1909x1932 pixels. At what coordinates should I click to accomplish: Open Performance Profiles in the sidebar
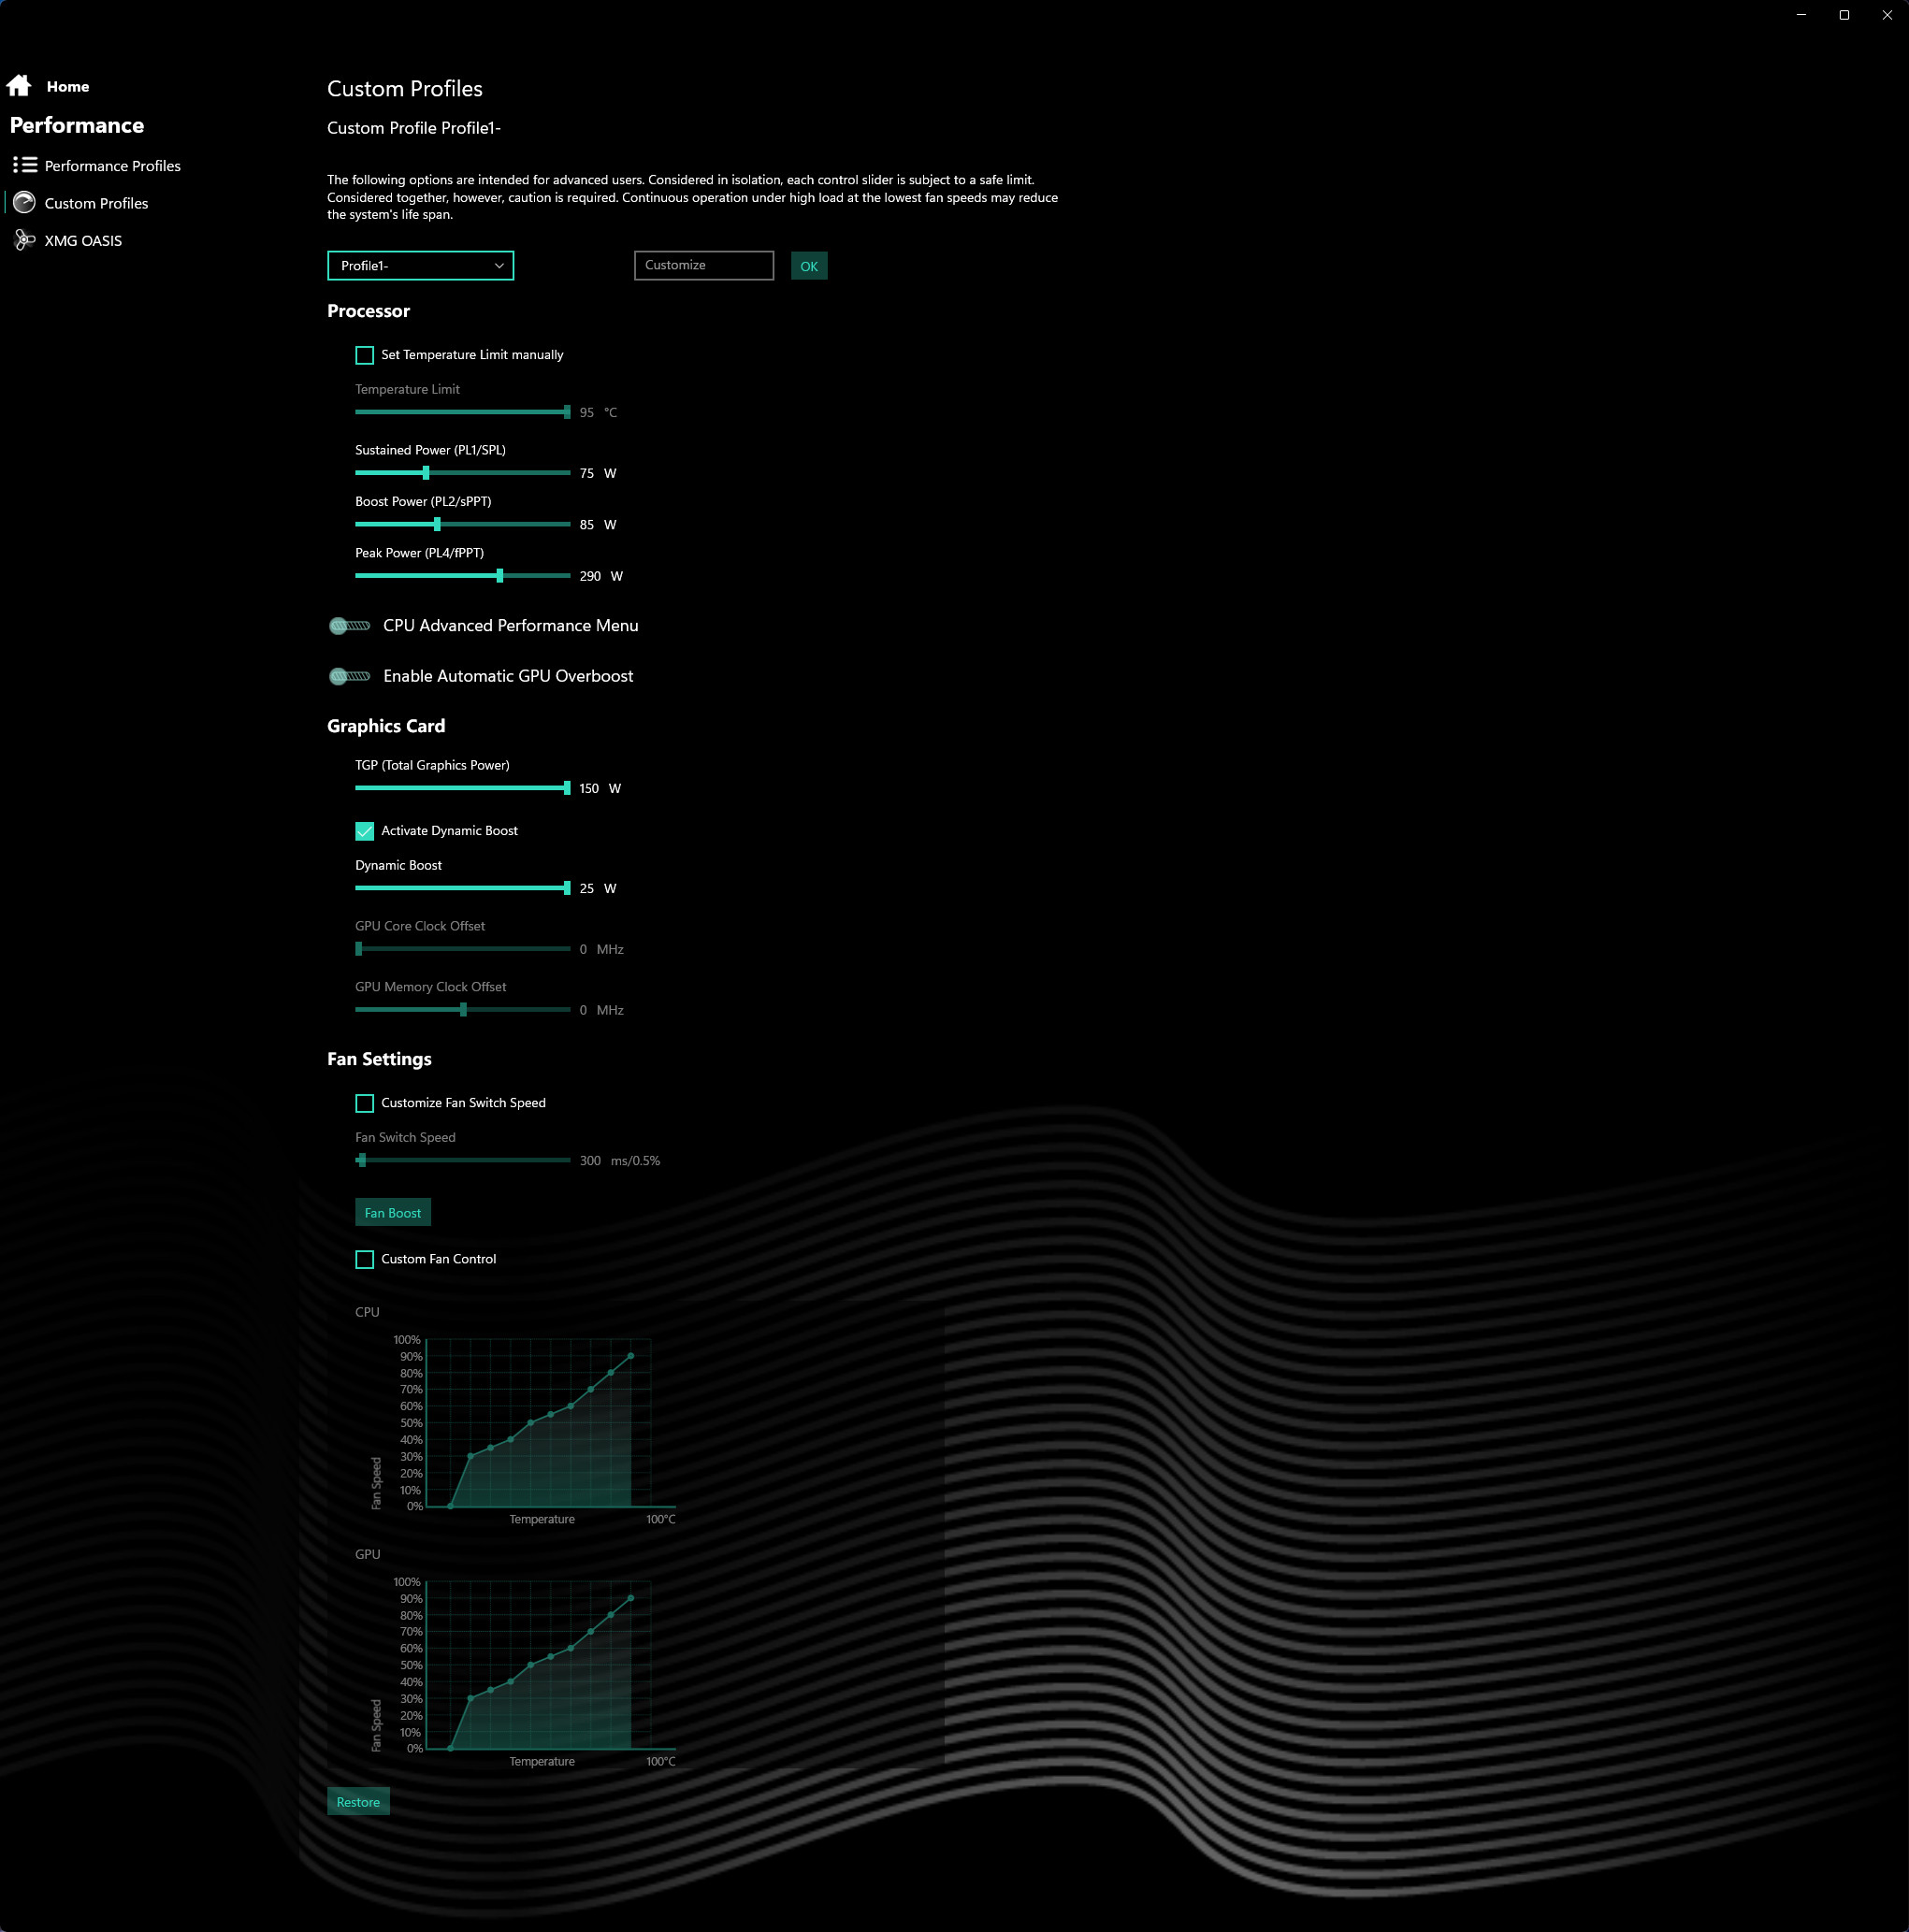(x=112, y=166)
